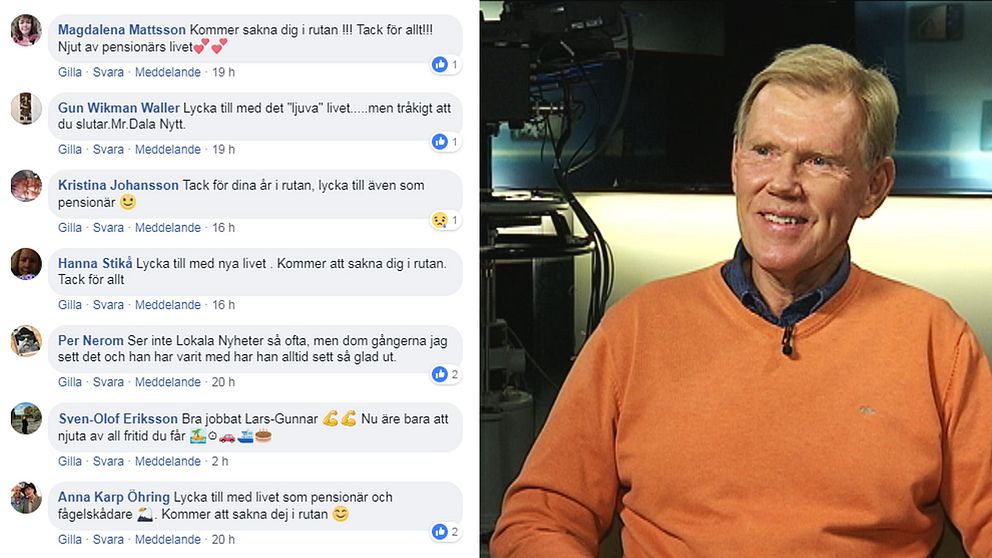Open Hanna Stikå's avatar
Screen dimensions: 992x558
coord(26,264)
